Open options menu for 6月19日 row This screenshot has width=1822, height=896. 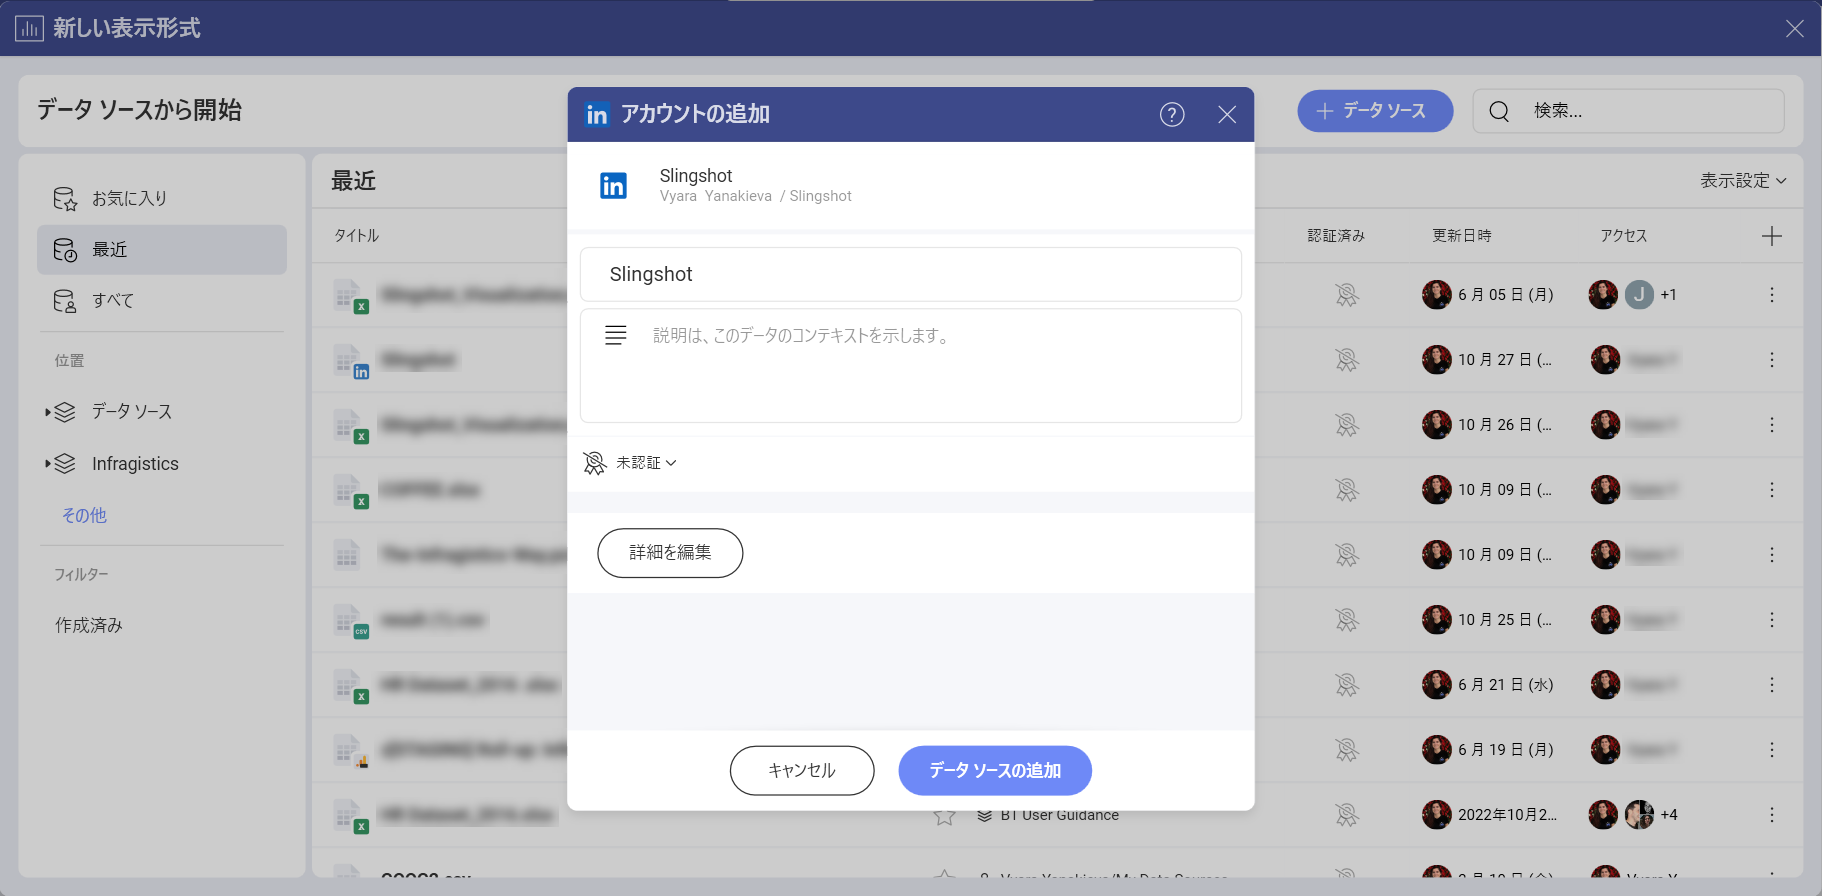tap(1772, 750)
